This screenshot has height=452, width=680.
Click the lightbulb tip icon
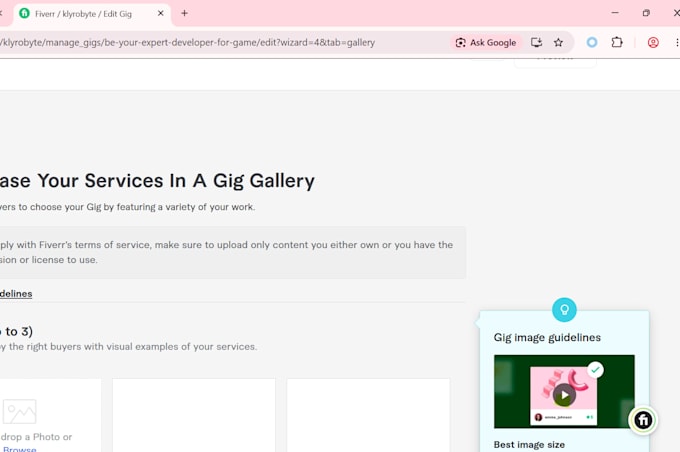564,310
